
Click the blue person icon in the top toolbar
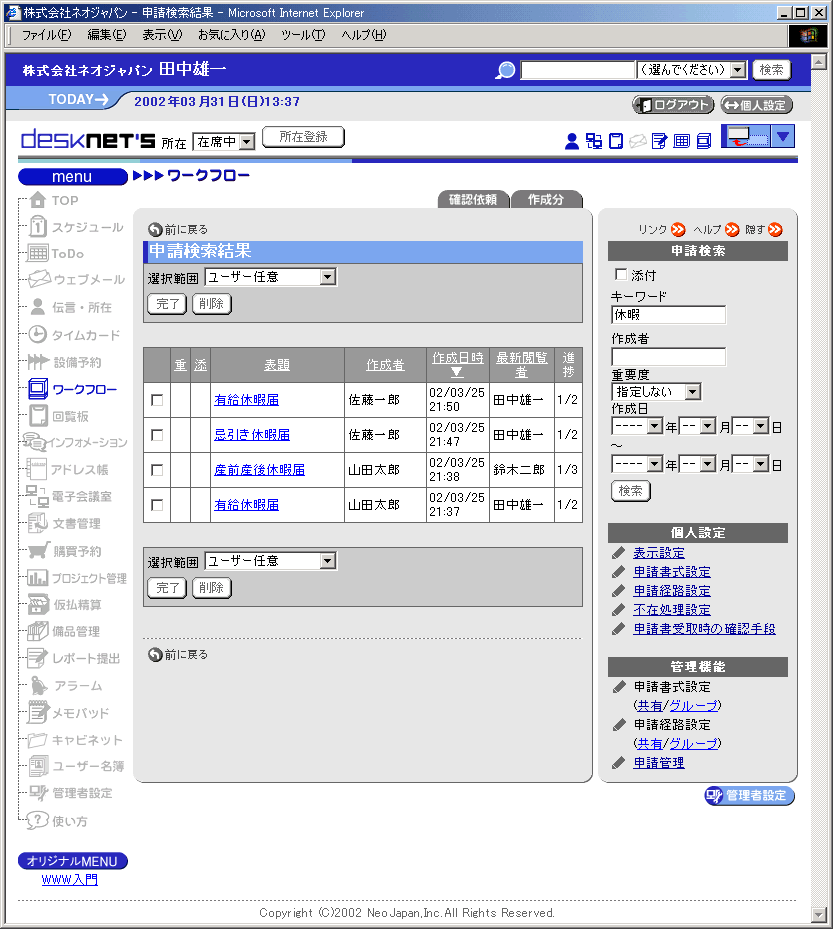click(572, 141)
